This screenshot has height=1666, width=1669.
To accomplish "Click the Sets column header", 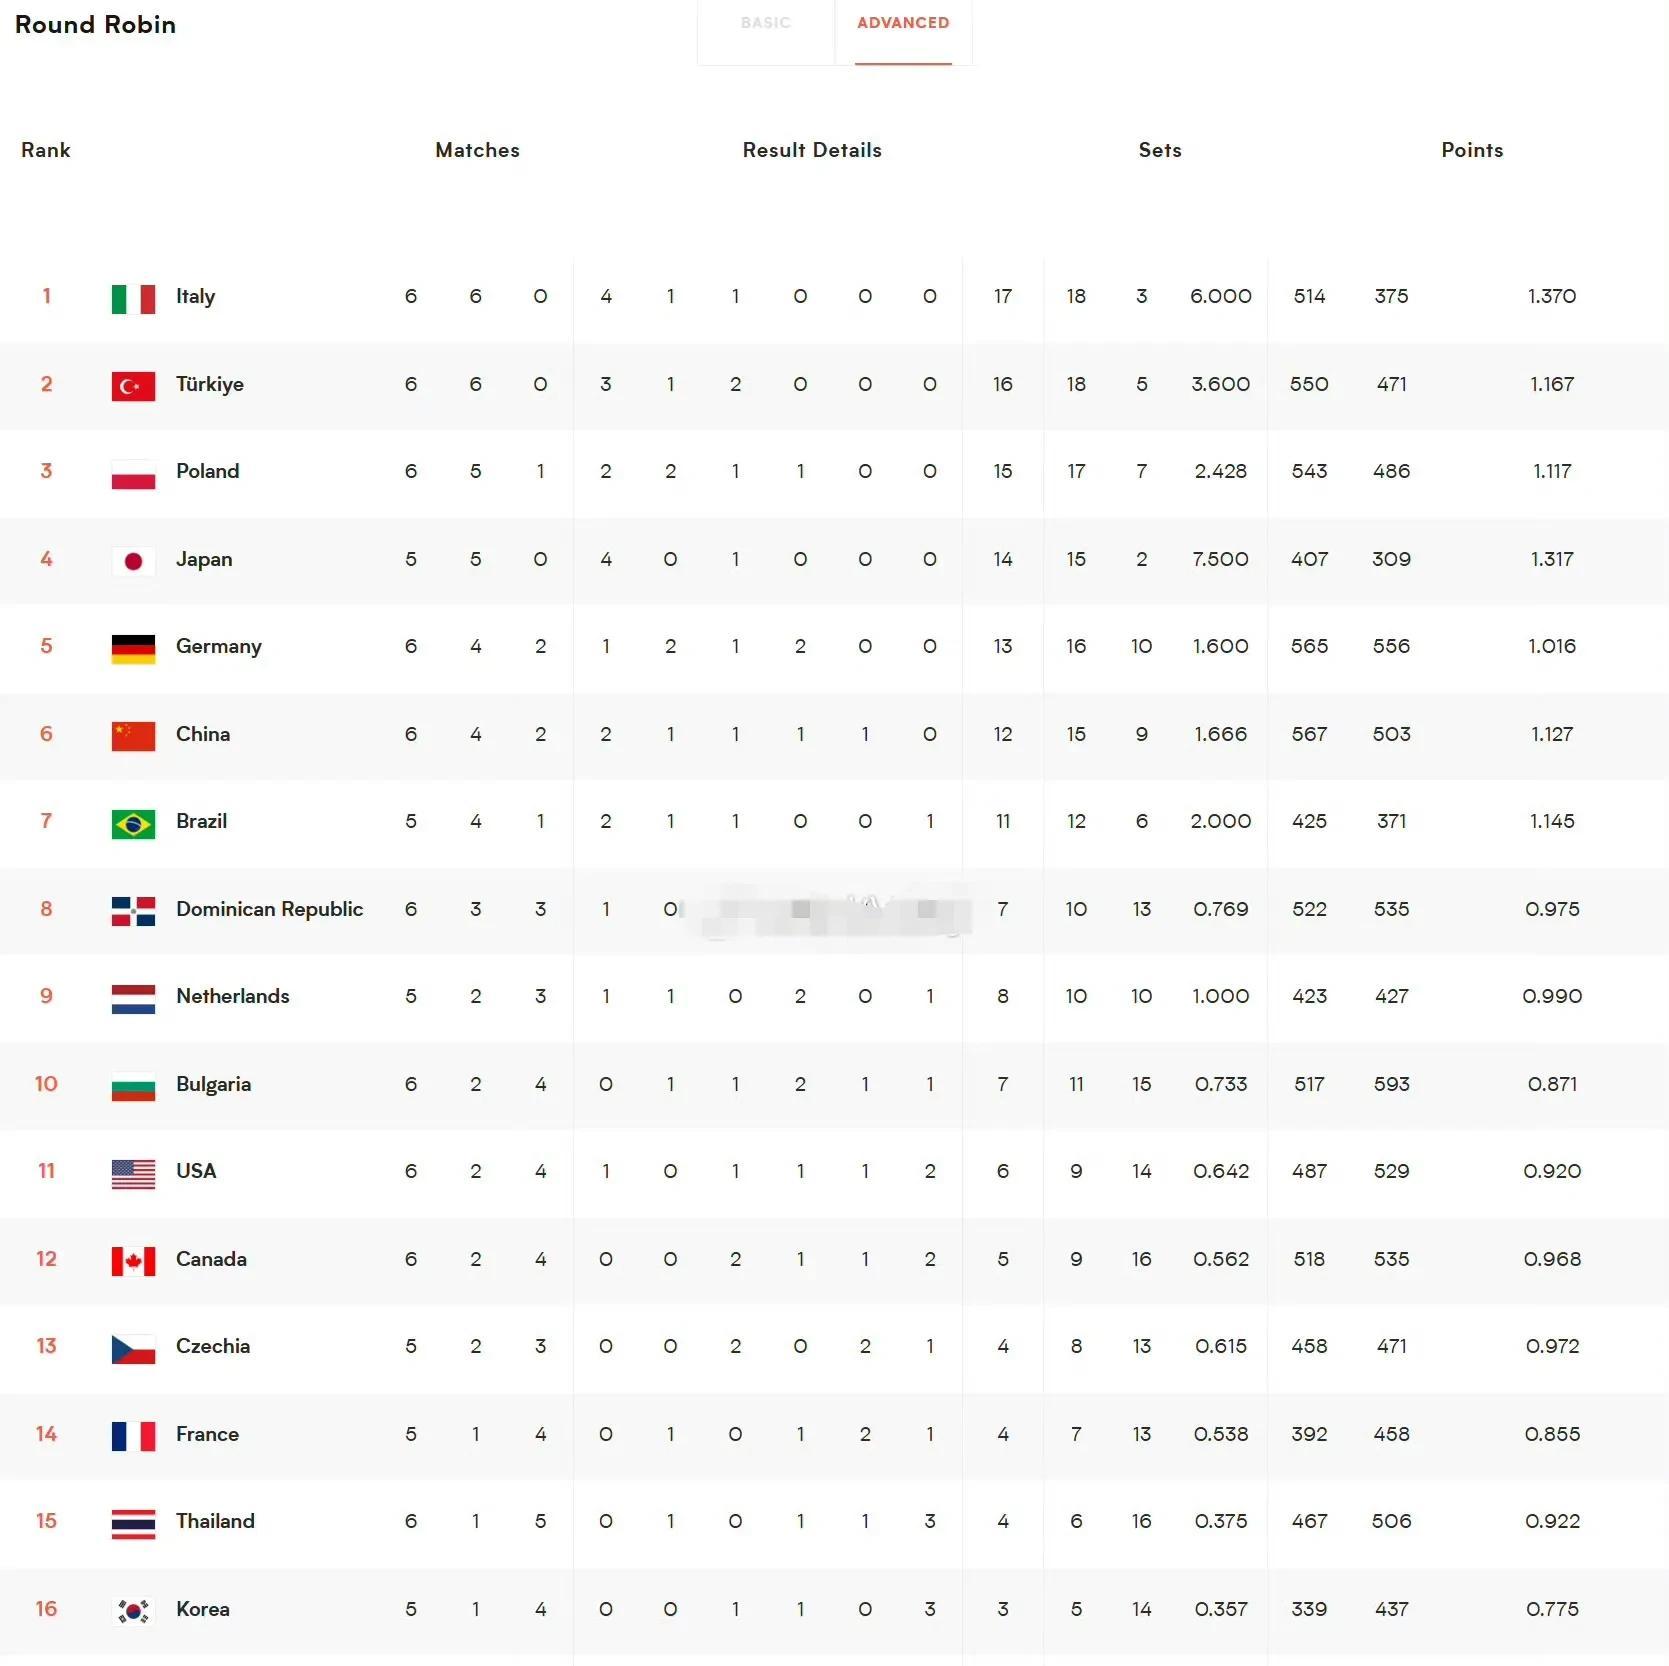I will coord(1160,150).
